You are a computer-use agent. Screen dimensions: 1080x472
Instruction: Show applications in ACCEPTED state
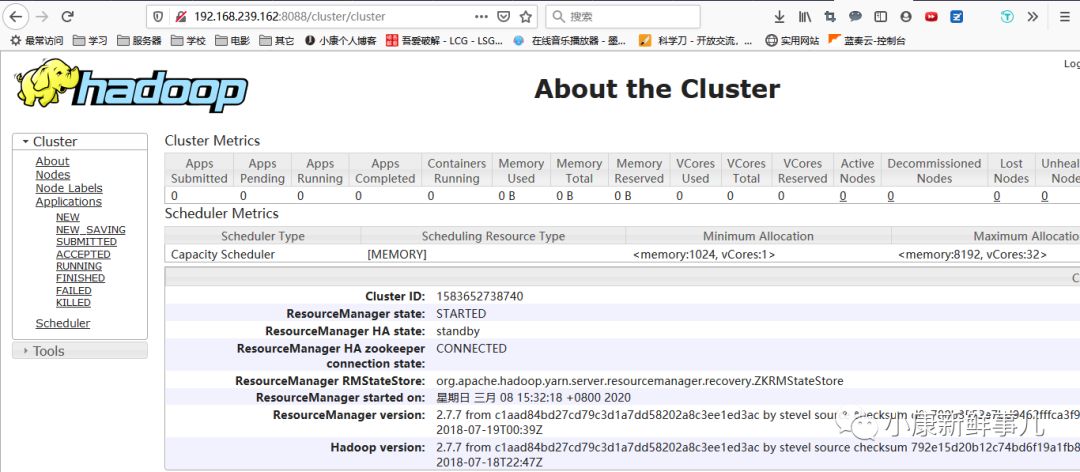tap(83, 254)
